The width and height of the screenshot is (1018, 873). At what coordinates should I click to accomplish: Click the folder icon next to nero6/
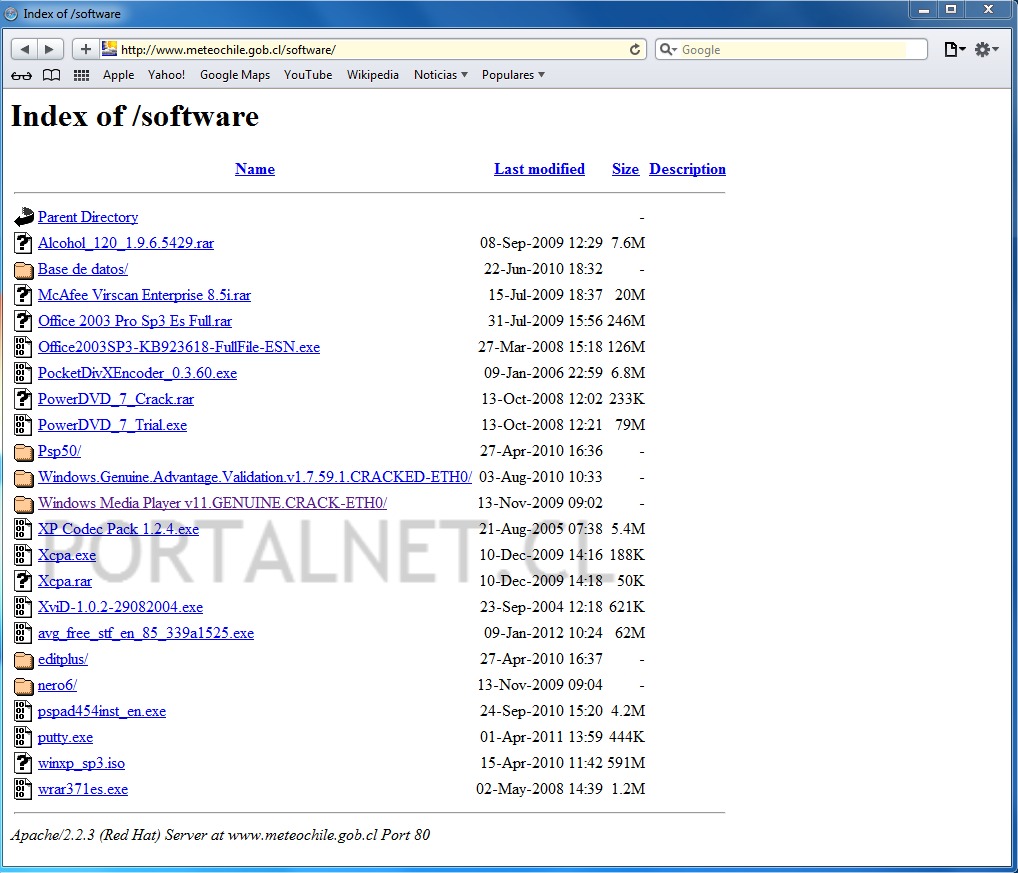coord(24,685)
